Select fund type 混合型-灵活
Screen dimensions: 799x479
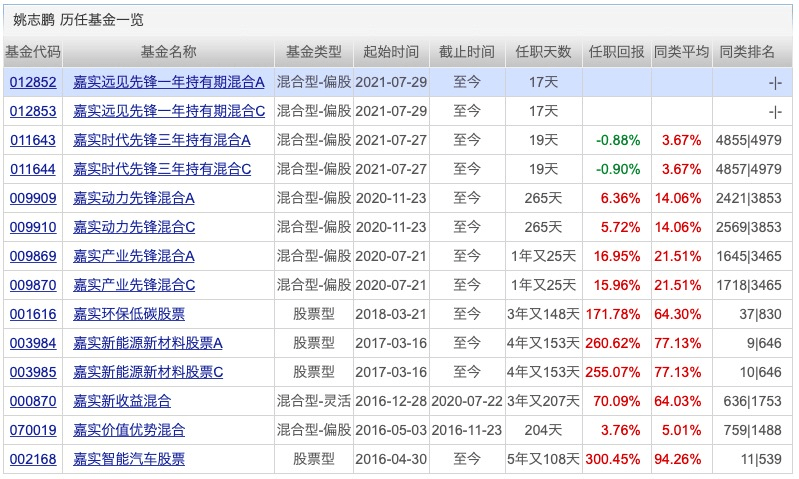pos(314,402)
